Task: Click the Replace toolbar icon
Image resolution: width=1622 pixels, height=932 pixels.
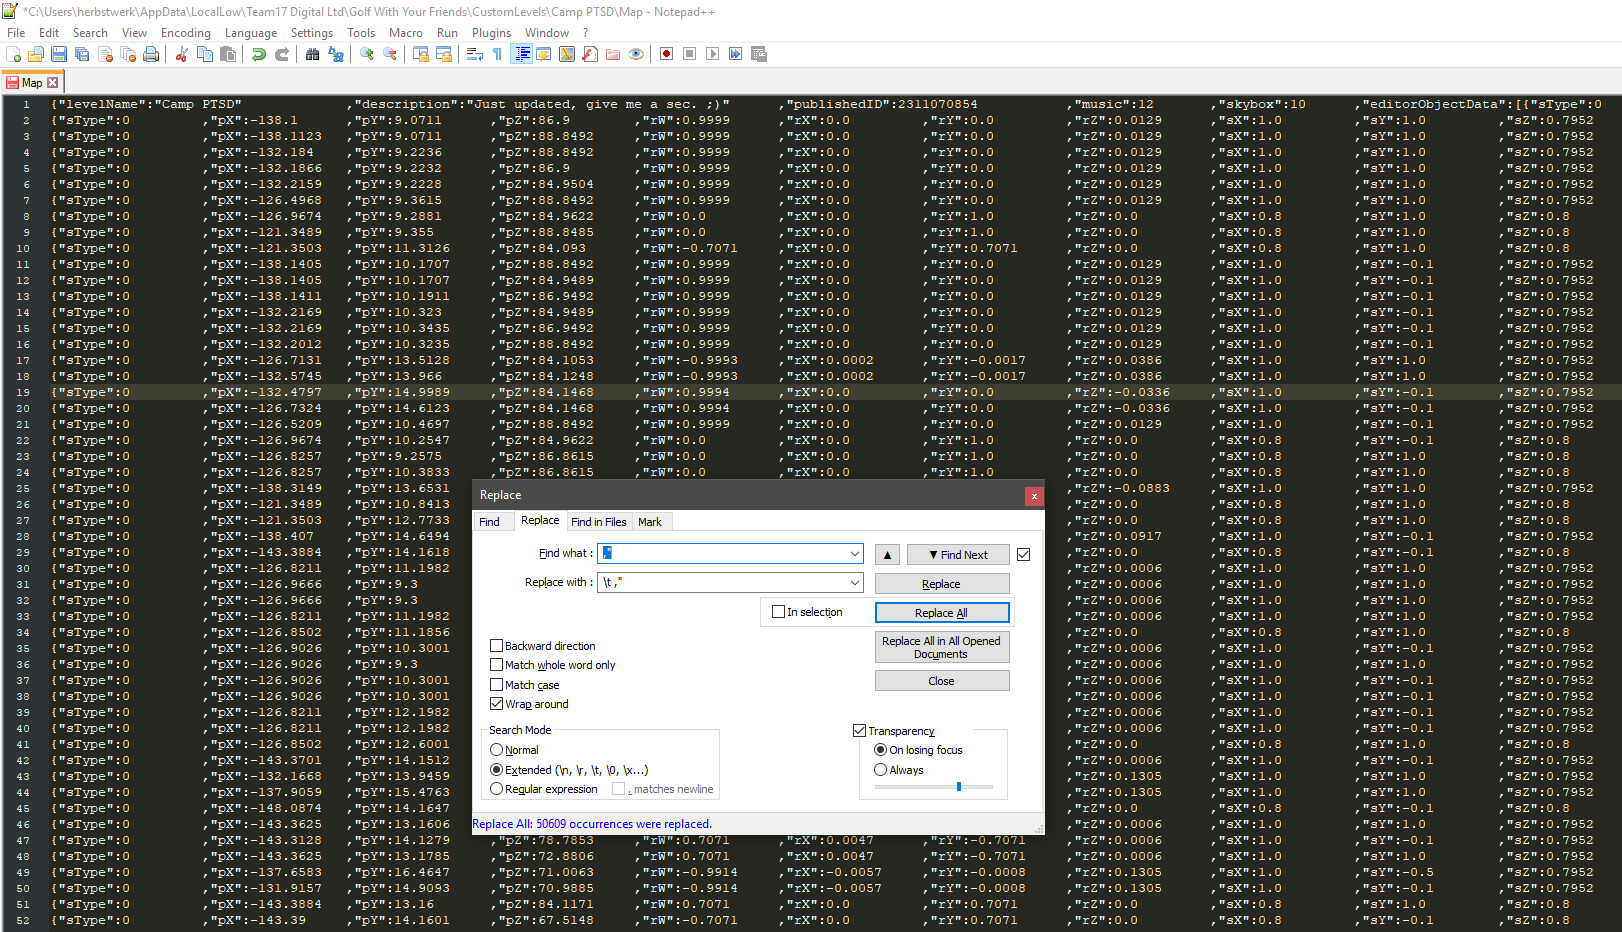Action: pos(336,54)
